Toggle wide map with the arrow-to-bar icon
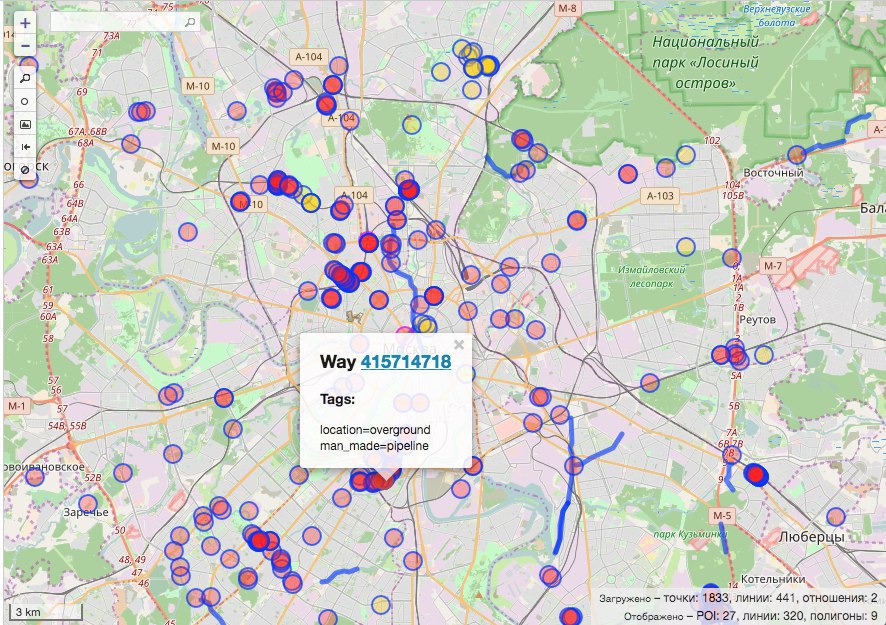This screenshot has width=886, height=625. point(25,146)
